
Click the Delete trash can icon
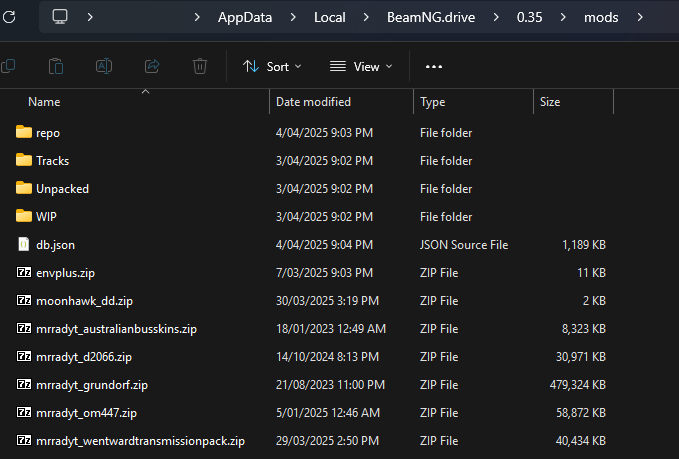coord(200,66)
